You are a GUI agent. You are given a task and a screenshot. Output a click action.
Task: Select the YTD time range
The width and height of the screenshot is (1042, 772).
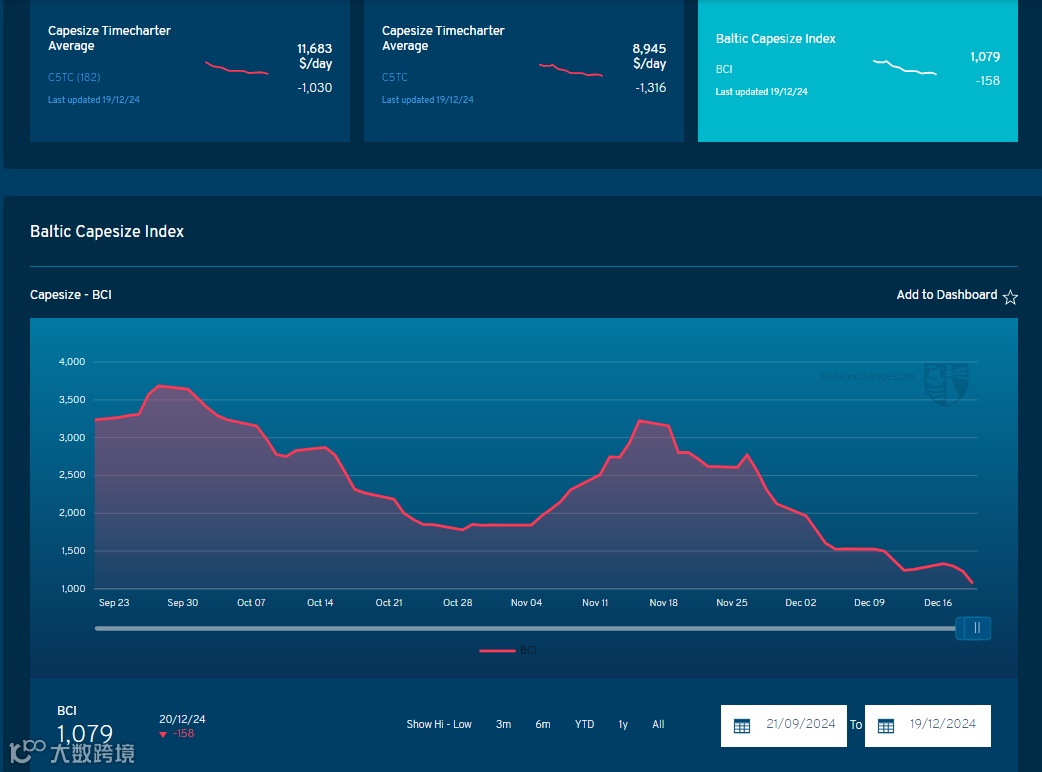point(584,724)
